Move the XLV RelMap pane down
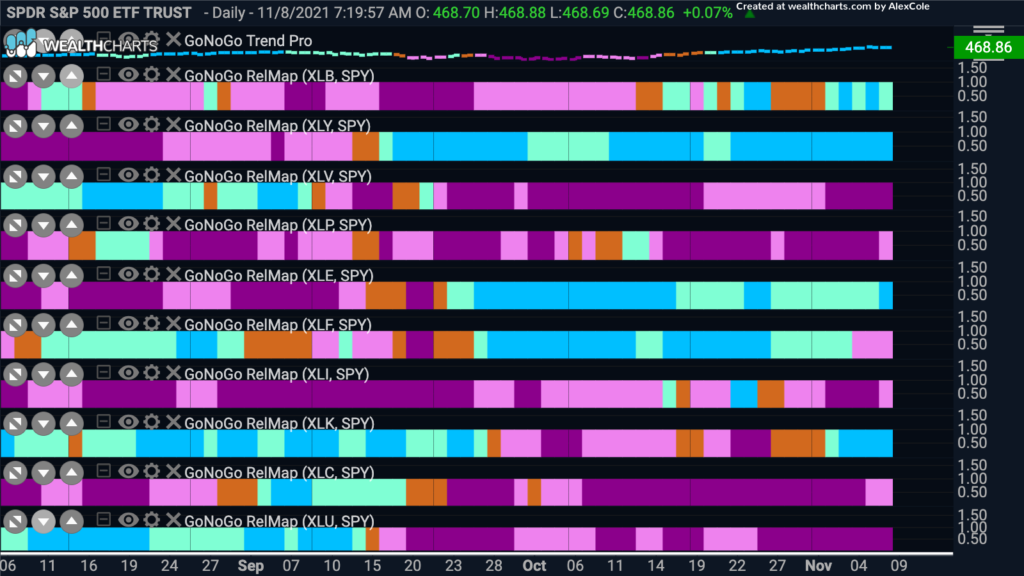This screenshot has height=576, width=1024. (43, 176)
